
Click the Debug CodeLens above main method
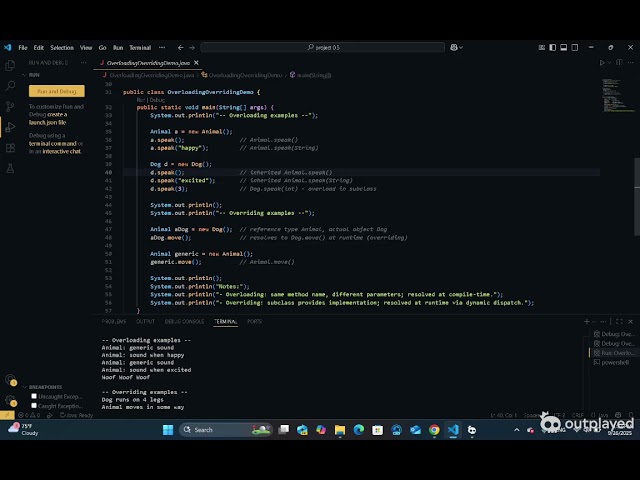click(x=157, y=100)
